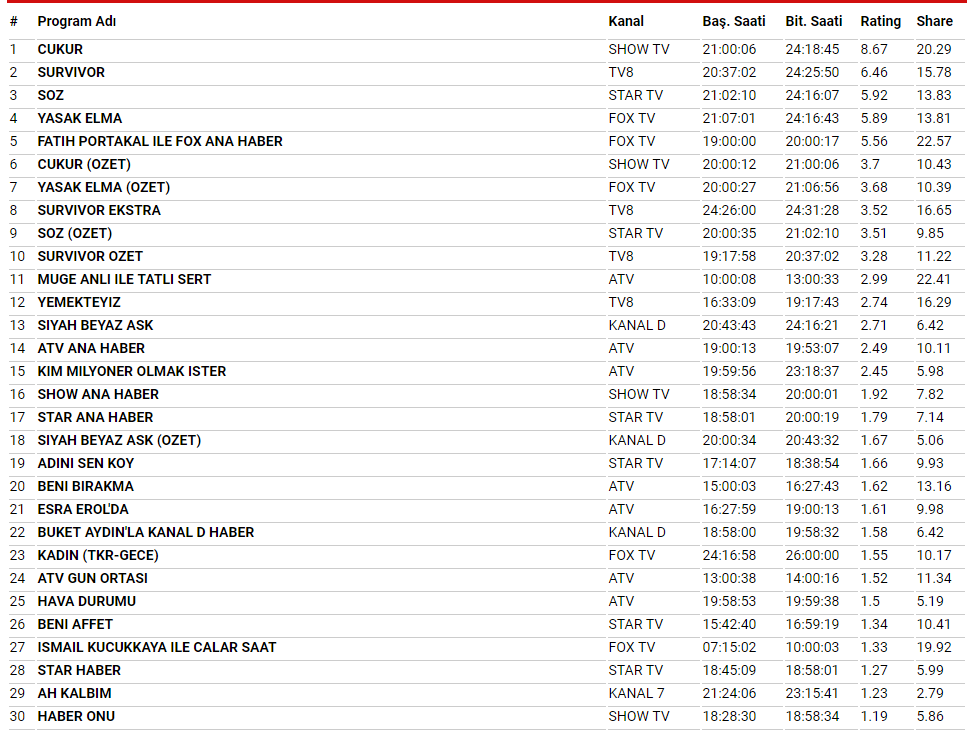Select the 'HABER ONU' program name
Screen dimensions: 967x731
pos(76,717)
